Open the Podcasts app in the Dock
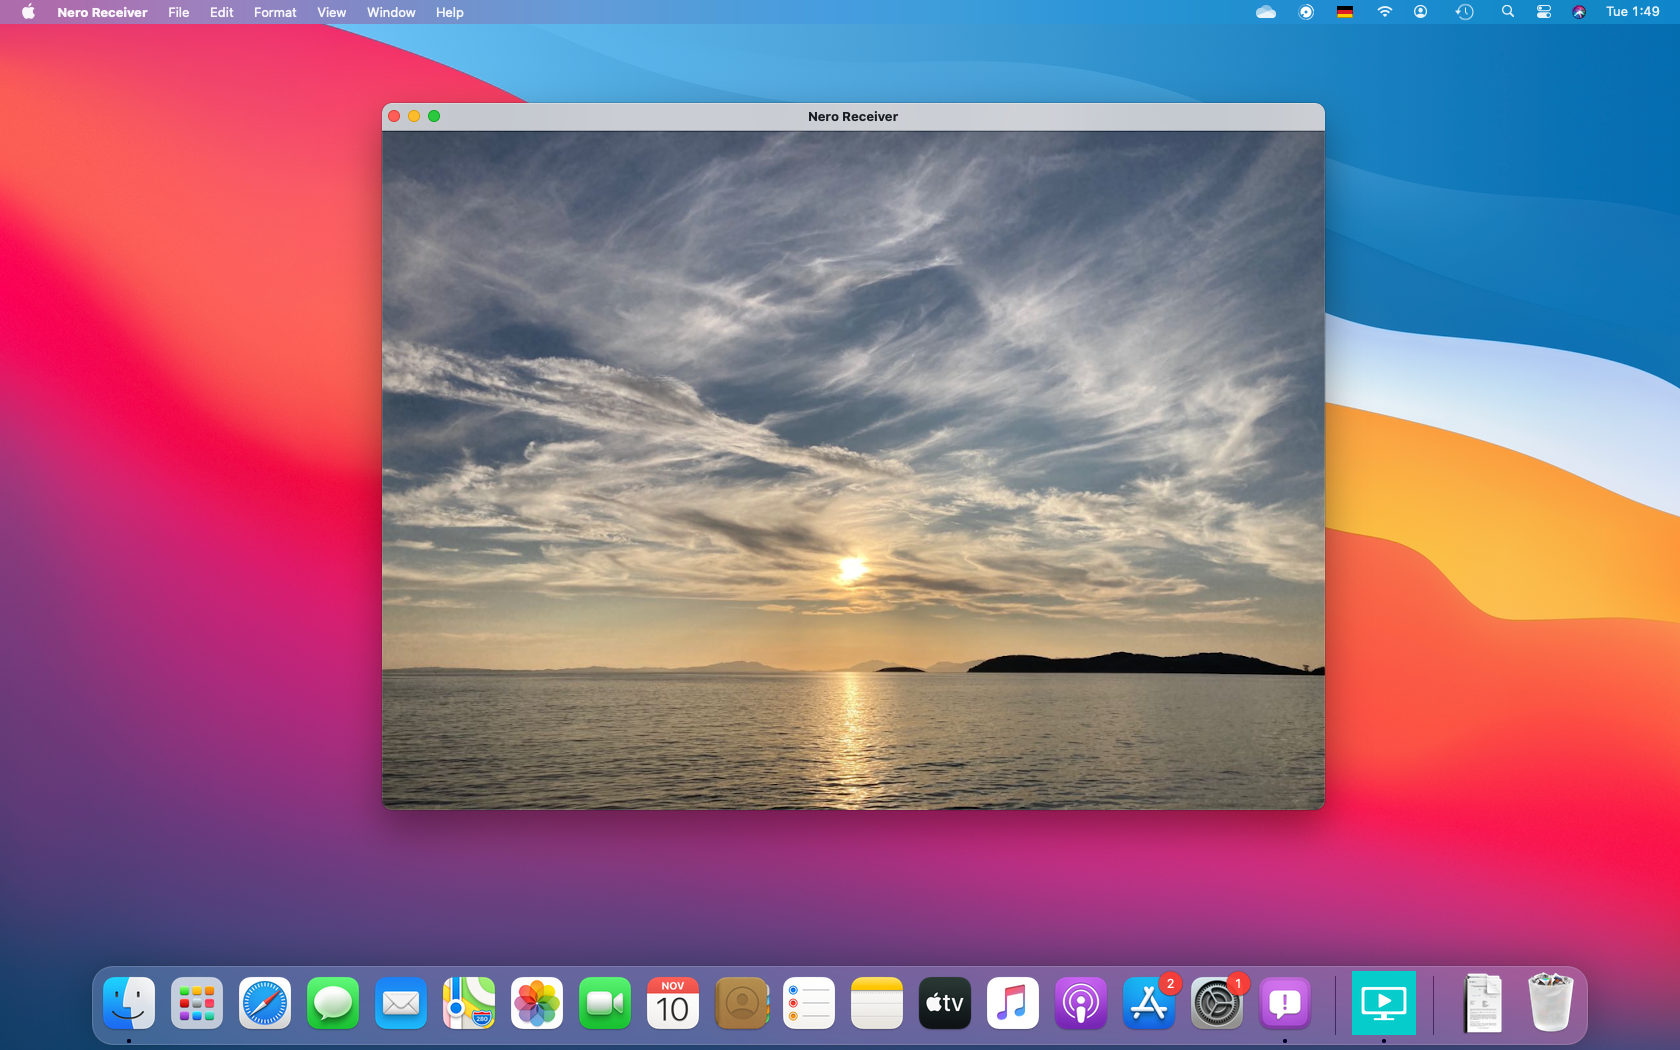 click(1080, 1004)
